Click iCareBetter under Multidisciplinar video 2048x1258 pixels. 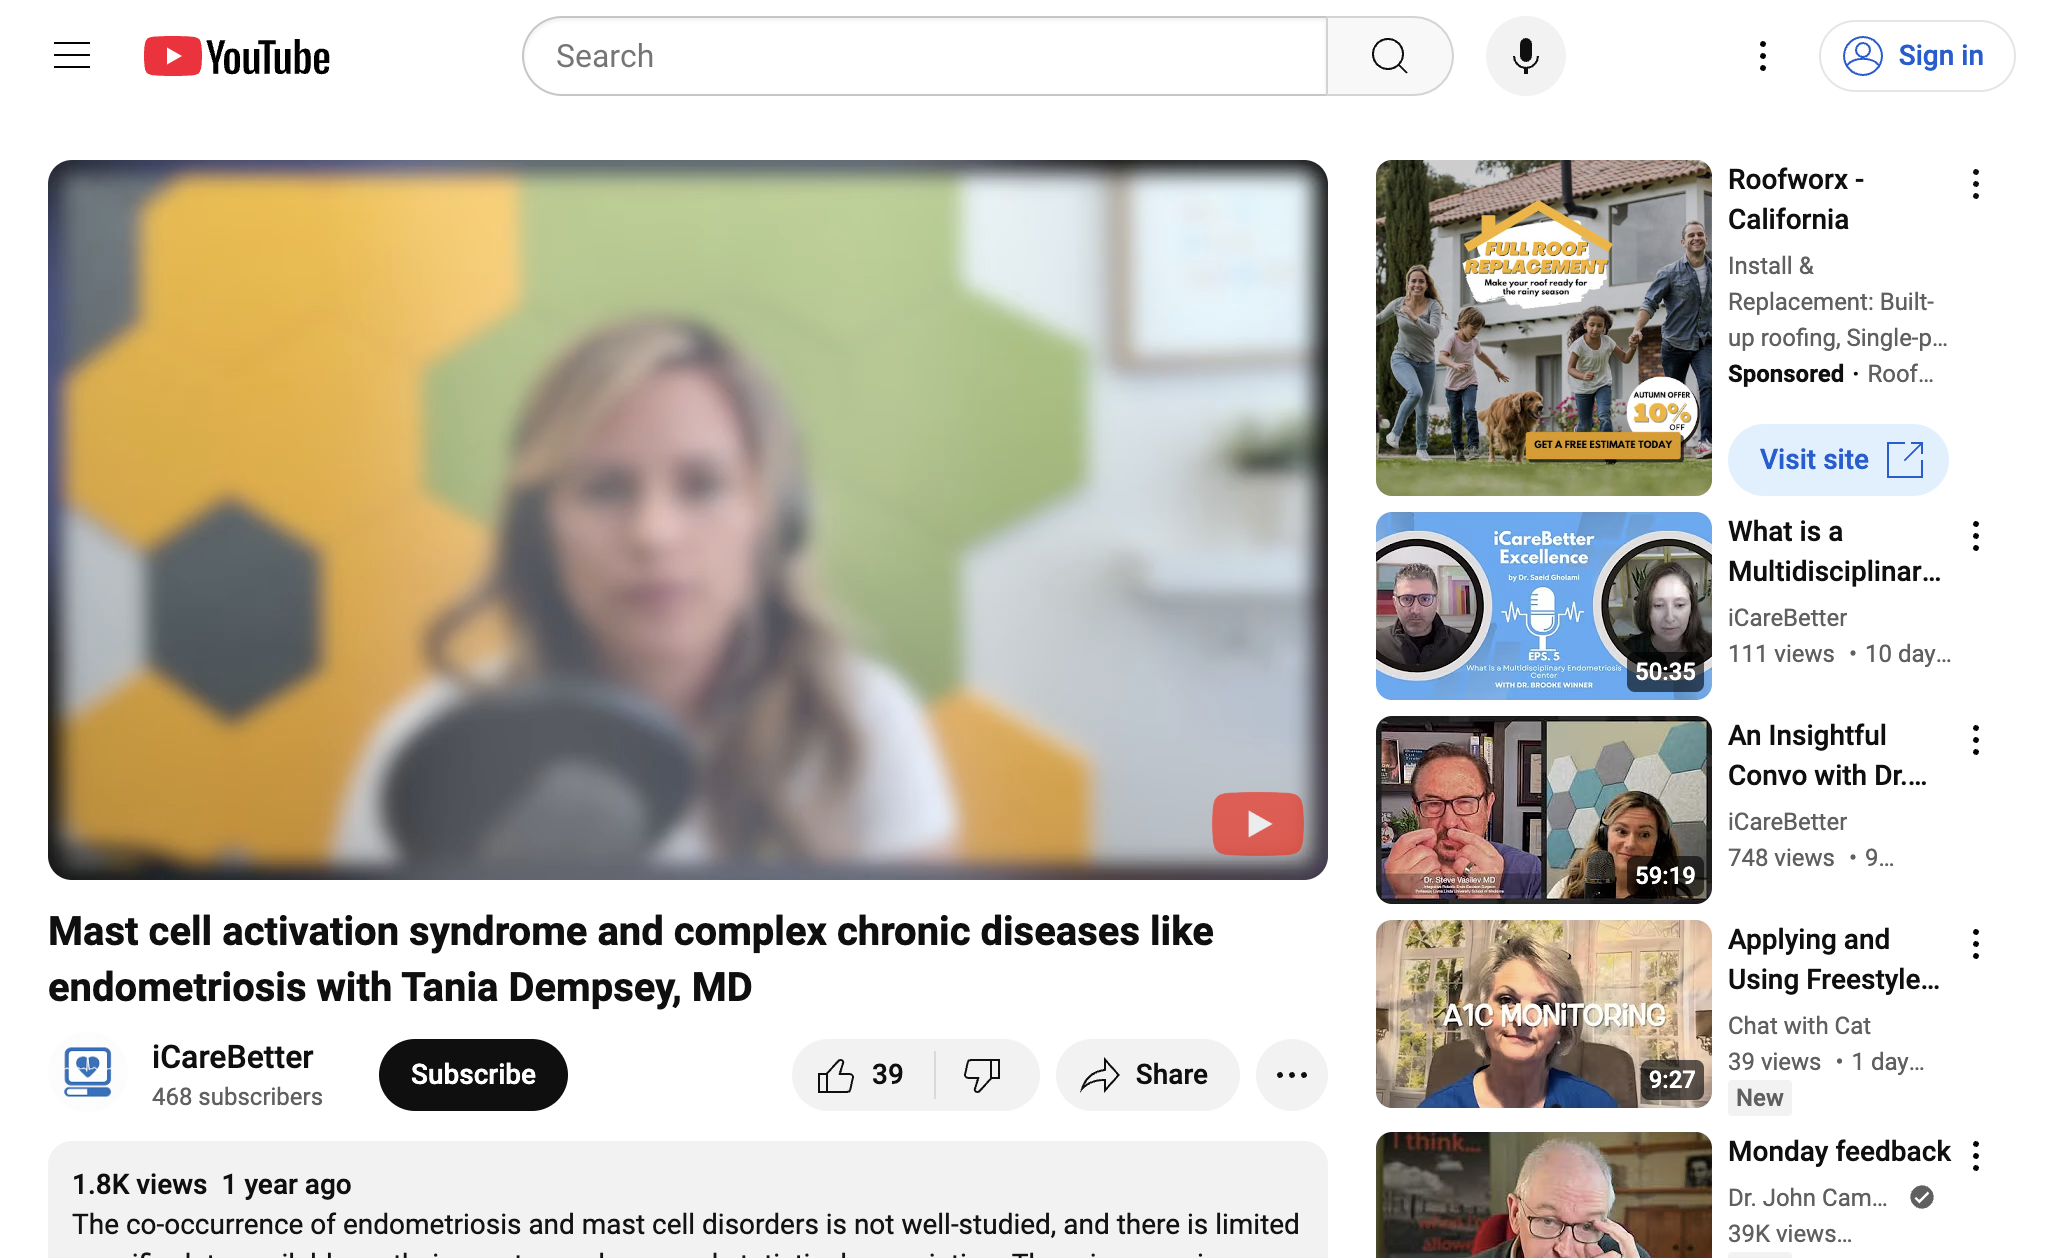[x=1787, y=618]
